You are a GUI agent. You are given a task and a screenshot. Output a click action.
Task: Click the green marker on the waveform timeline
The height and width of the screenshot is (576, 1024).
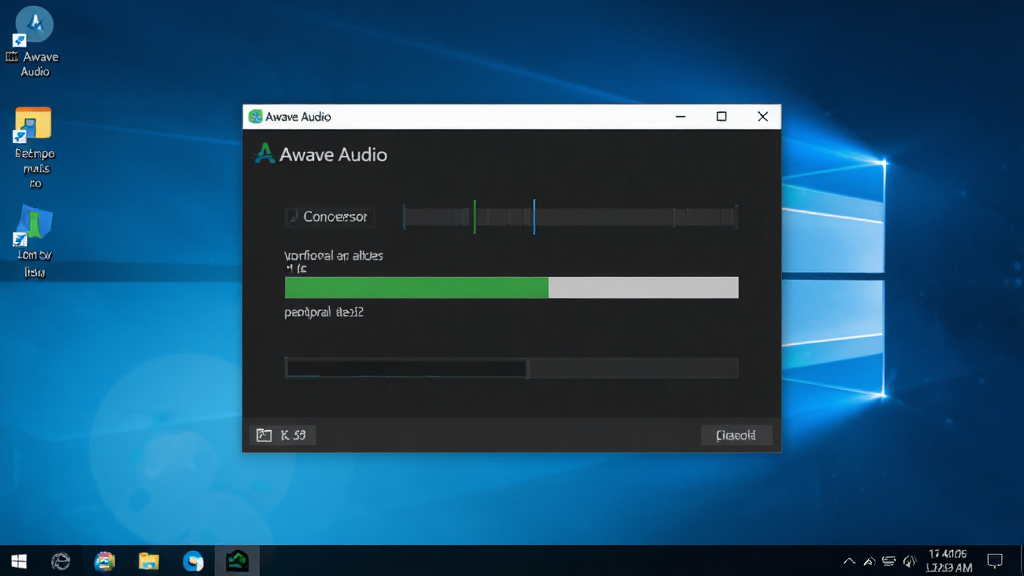(x=475, y=217)
